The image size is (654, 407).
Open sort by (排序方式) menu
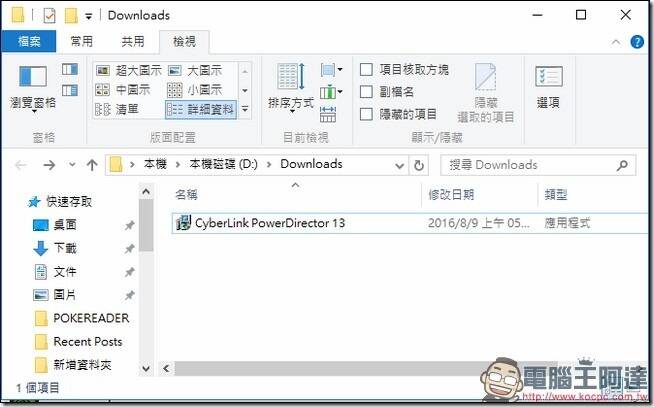point(291,88)
